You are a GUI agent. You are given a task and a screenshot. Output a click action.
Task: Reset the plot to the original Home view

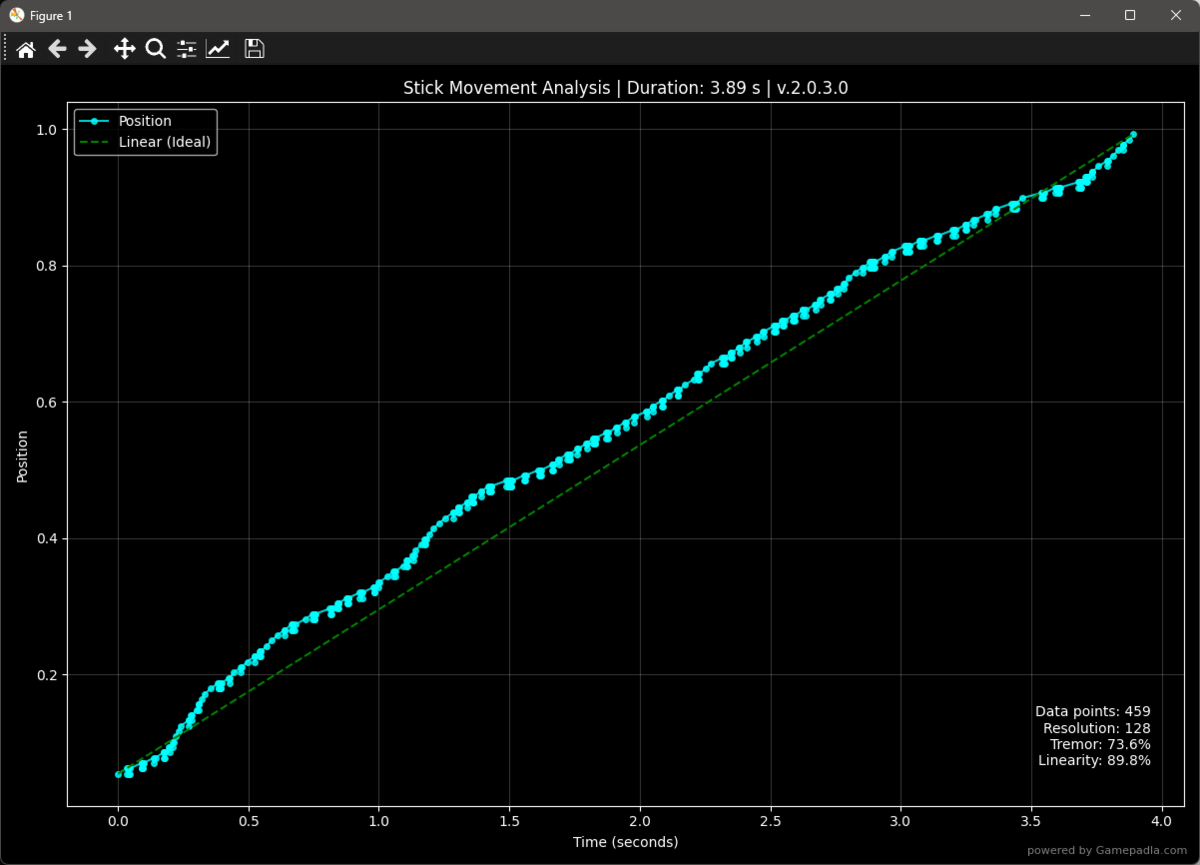pos(26,49)
